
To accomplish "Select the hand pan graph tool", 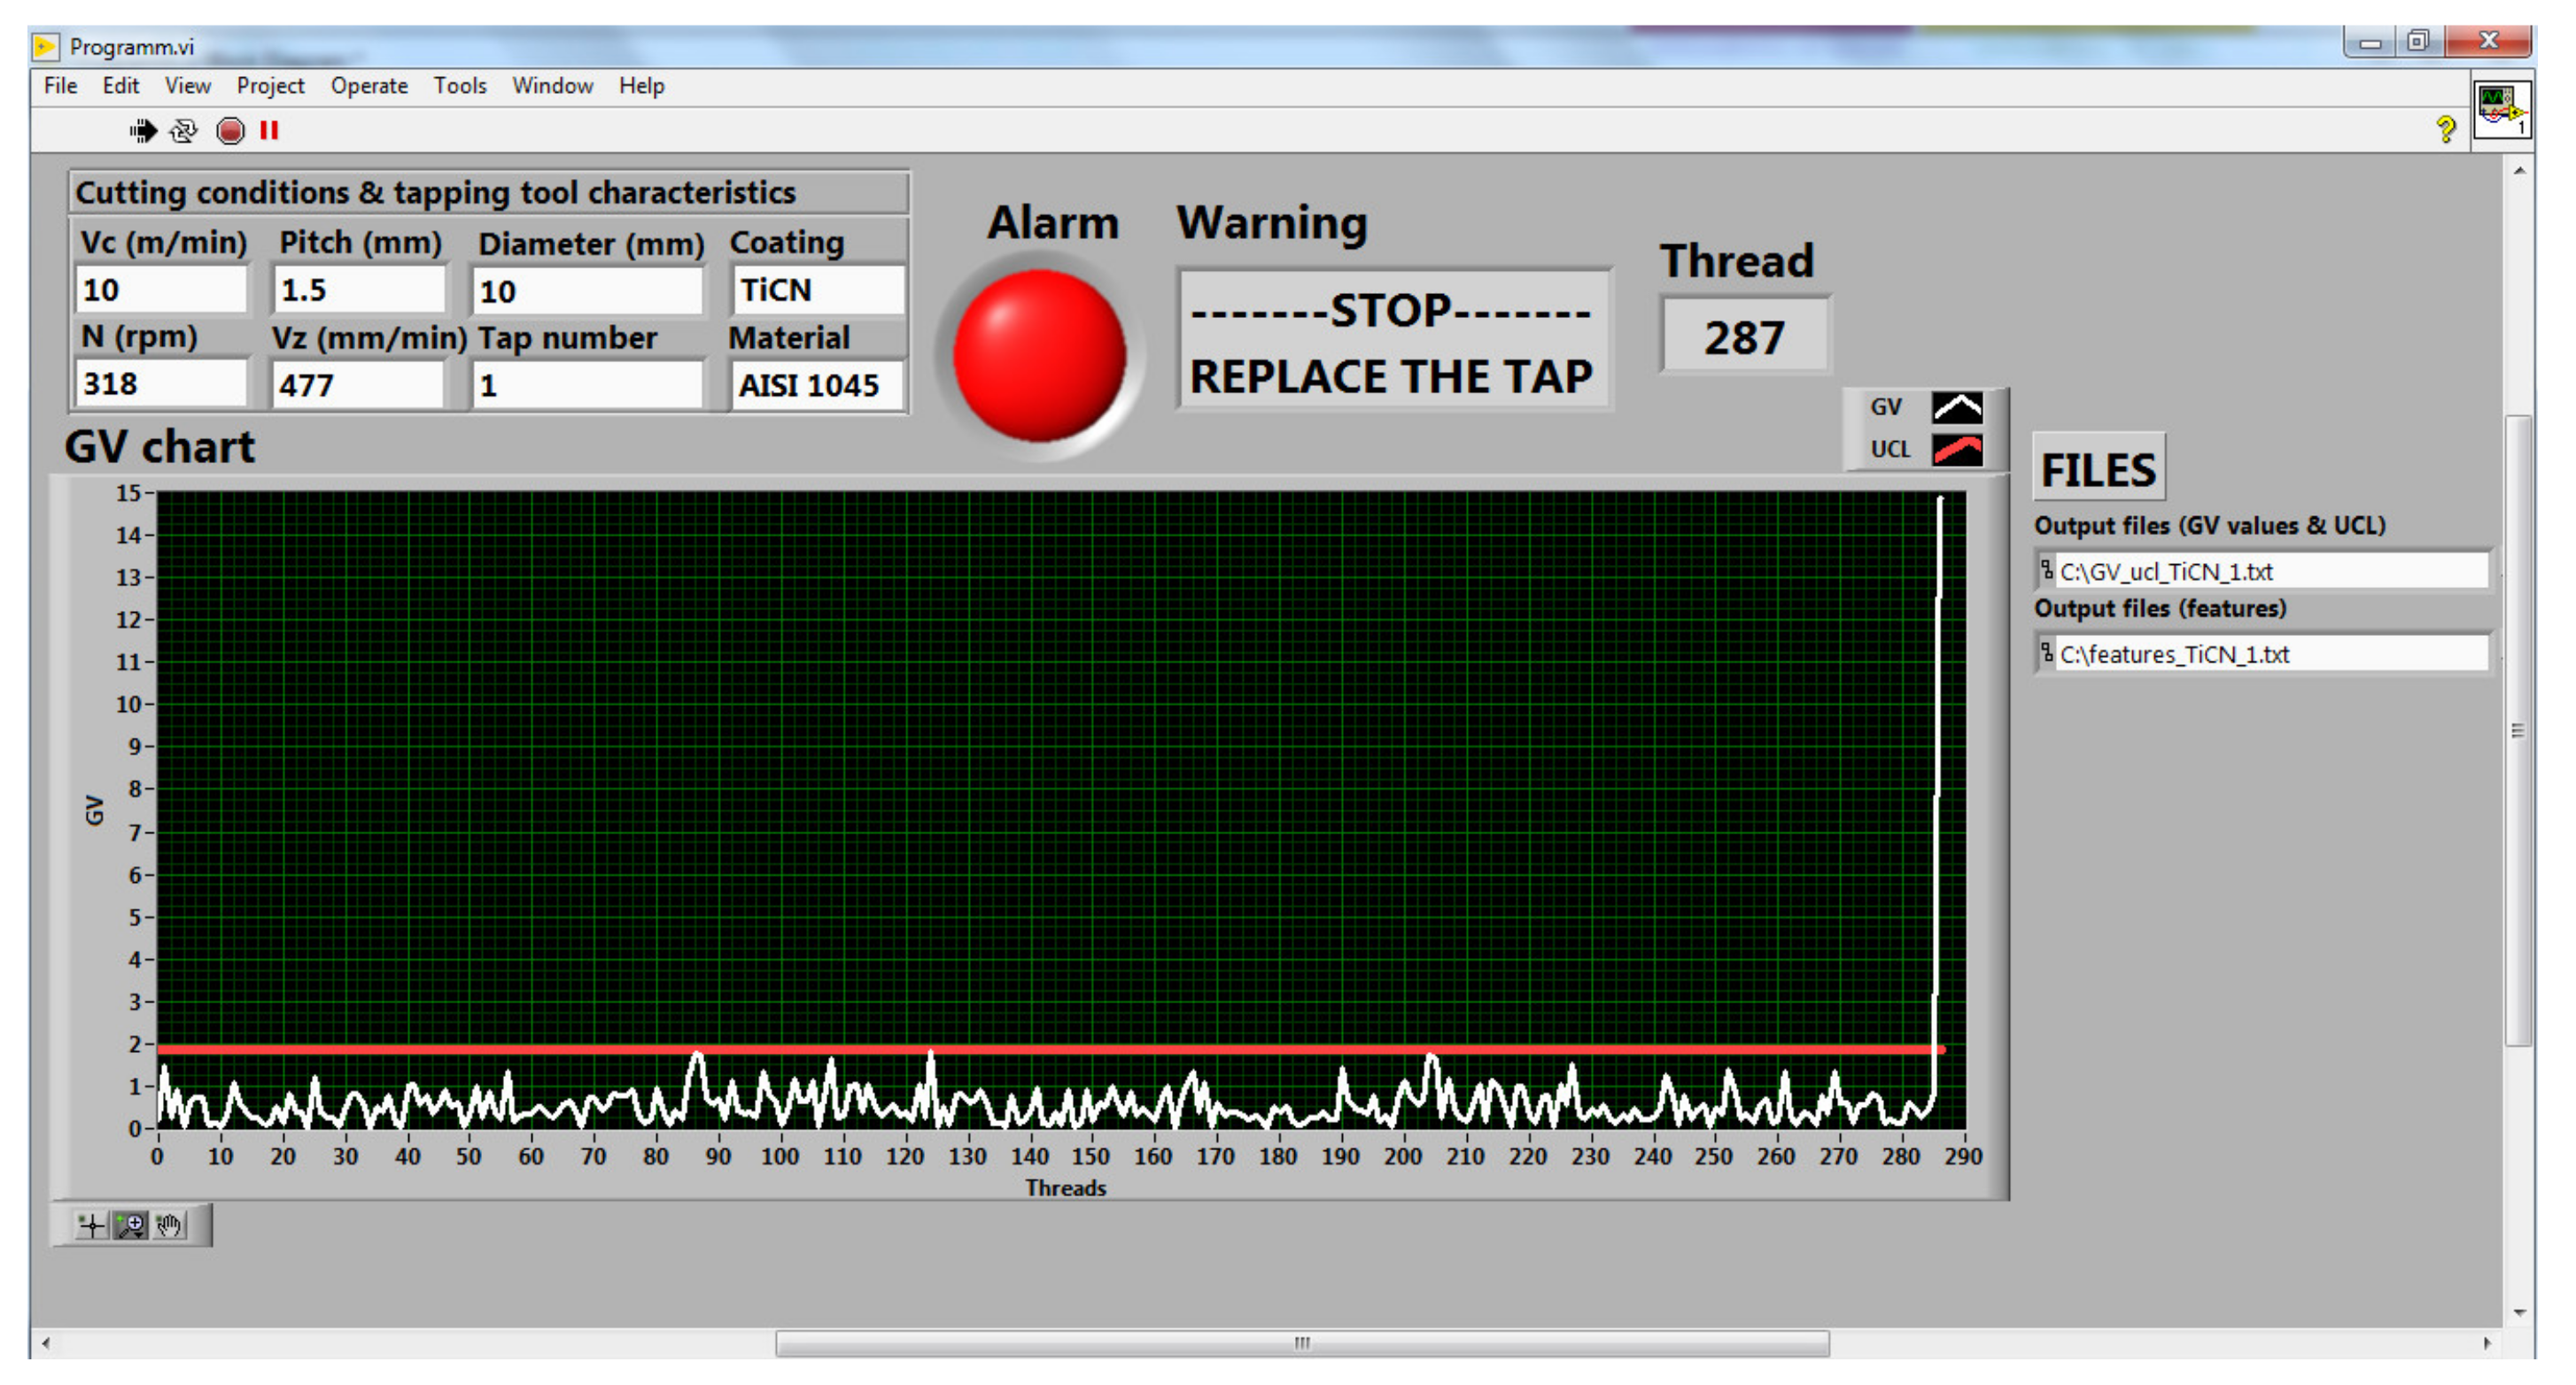I will coord(169,1225).
